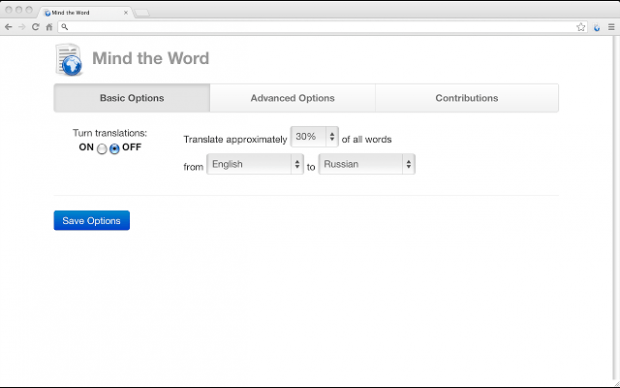Switch to the Advanced Options tab

click(293, 98)
